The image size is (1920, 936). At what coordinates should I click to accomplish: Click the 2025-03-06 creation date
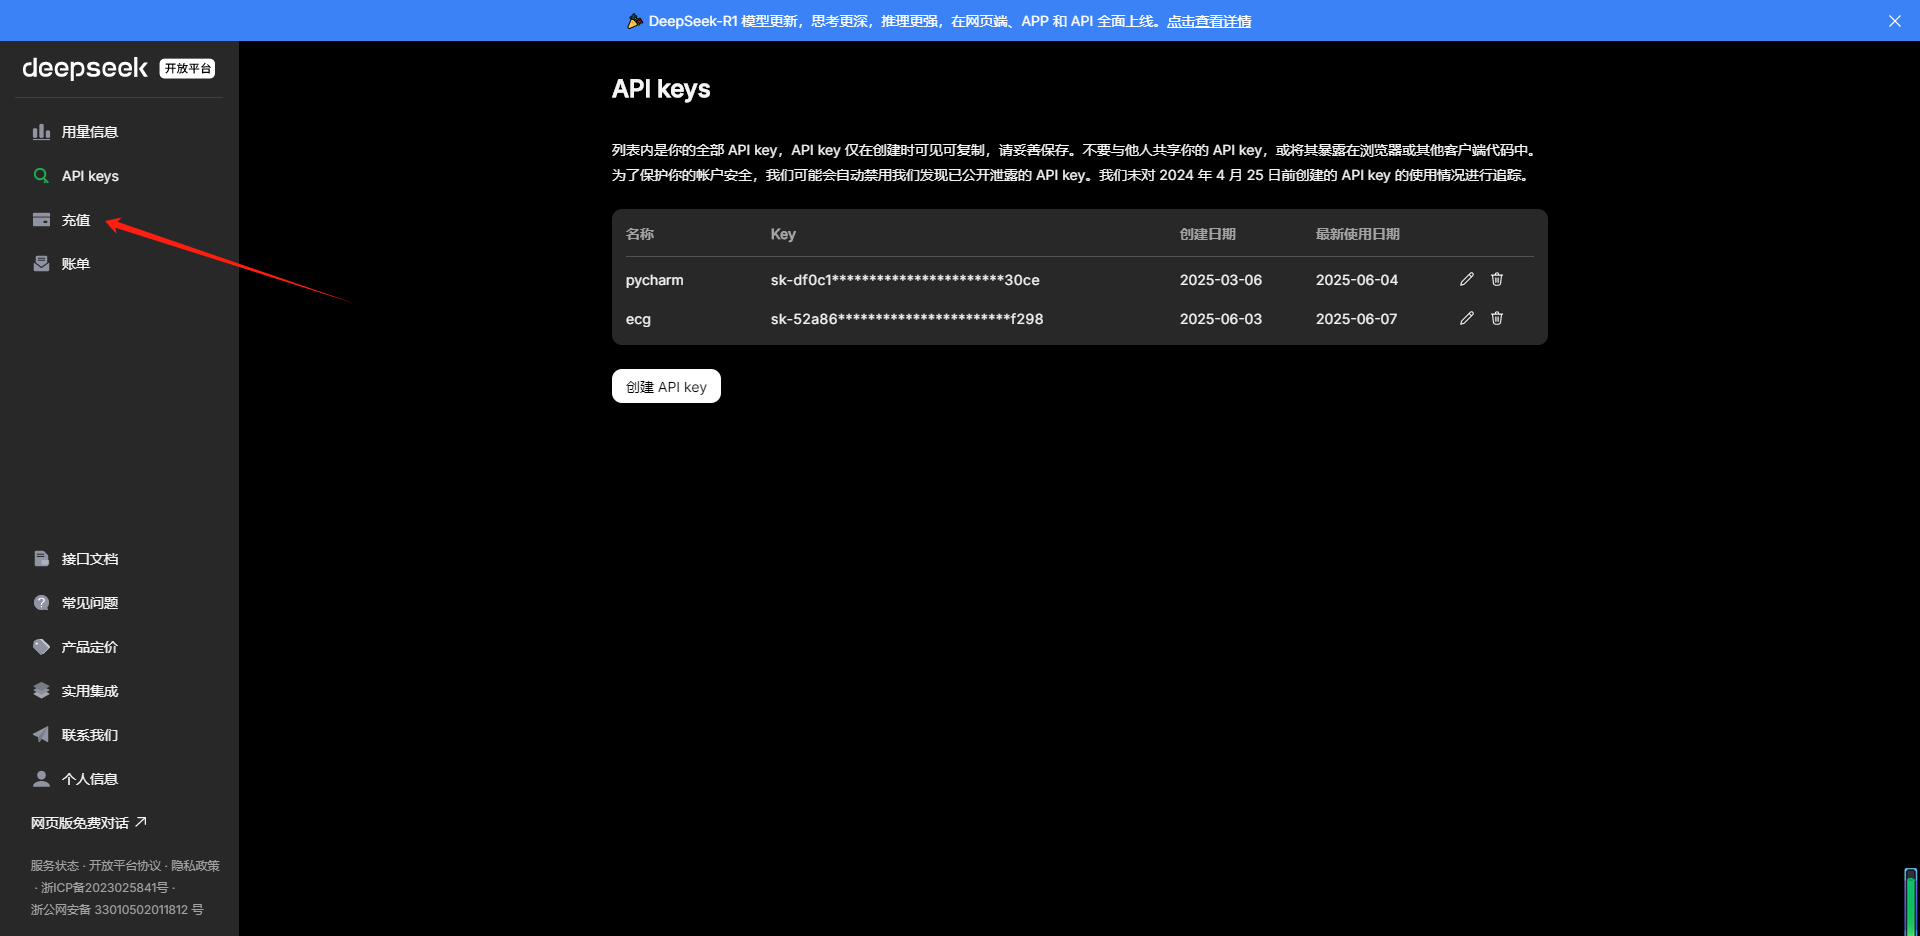point(1221,280)
